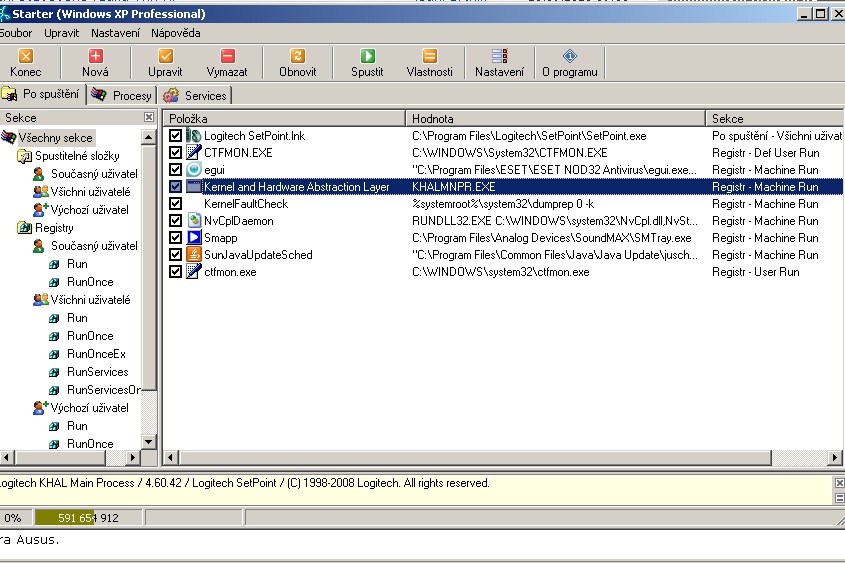This screenshot has width=845, height=563.
Task: Click the Vymazat delete icon
Action: click(227, 57)
